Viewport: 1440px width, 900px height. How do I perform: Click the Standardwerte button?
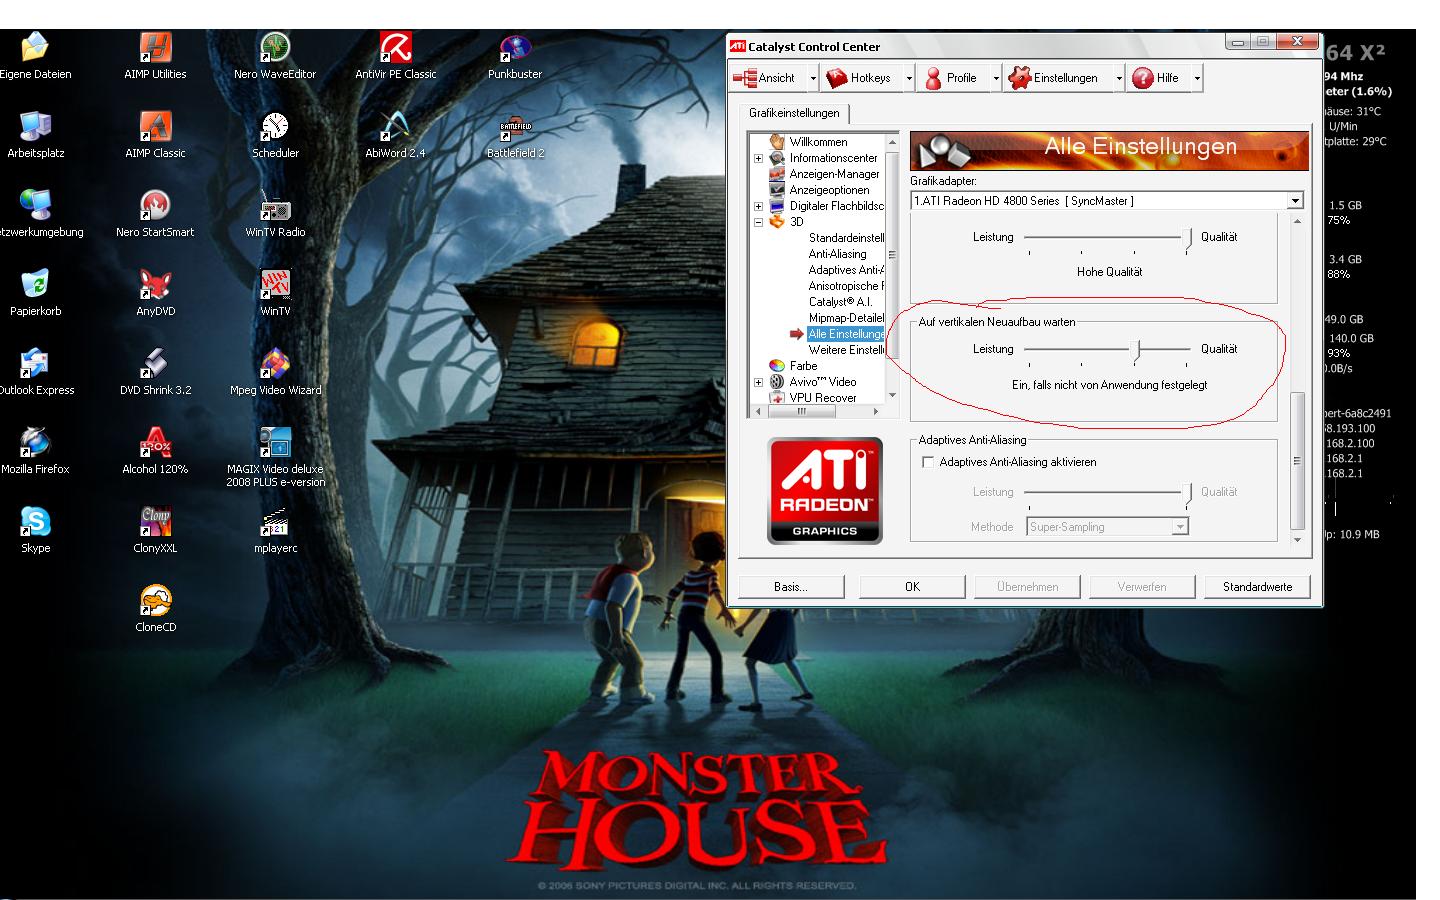[1257, 587]
